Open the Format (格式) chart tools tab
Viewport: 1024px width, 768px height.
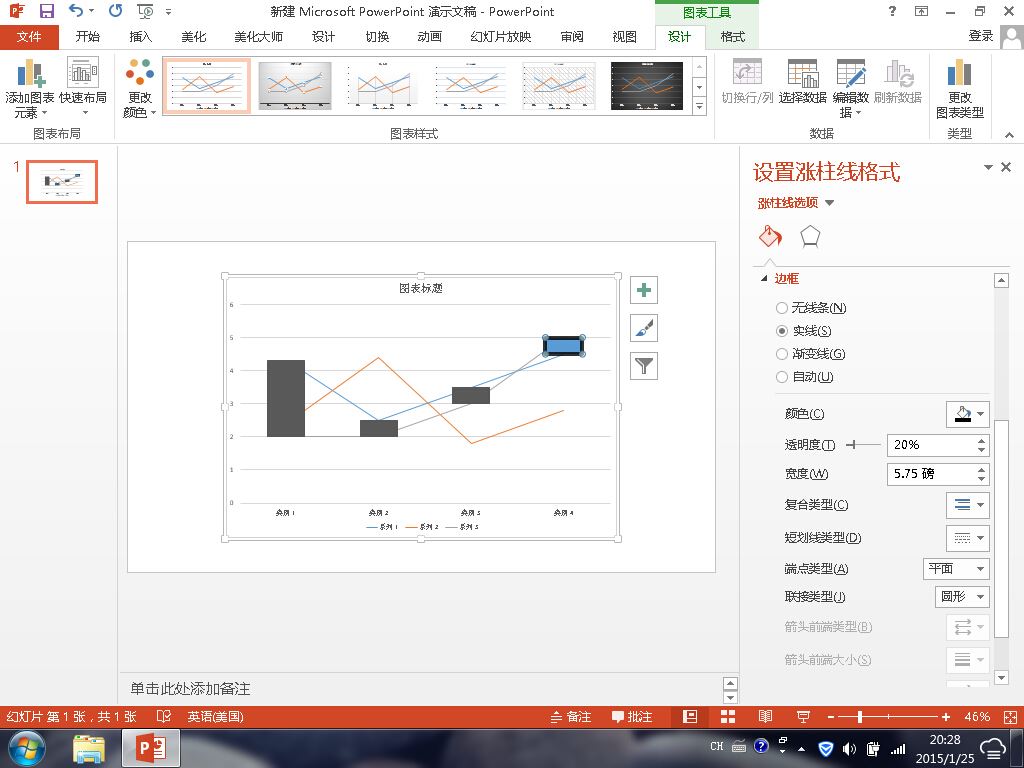pos(732,37)
